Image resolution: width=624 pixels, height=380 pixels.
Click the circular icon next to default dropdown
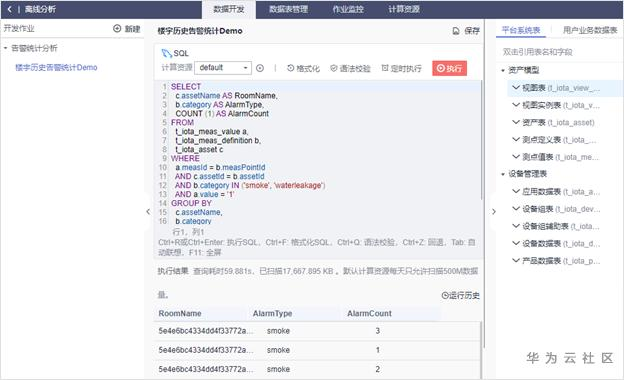[260, 68]
